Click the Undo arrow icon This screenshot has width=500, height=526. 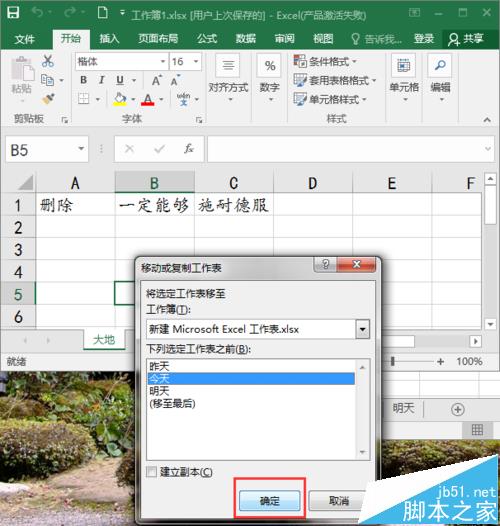37,13
